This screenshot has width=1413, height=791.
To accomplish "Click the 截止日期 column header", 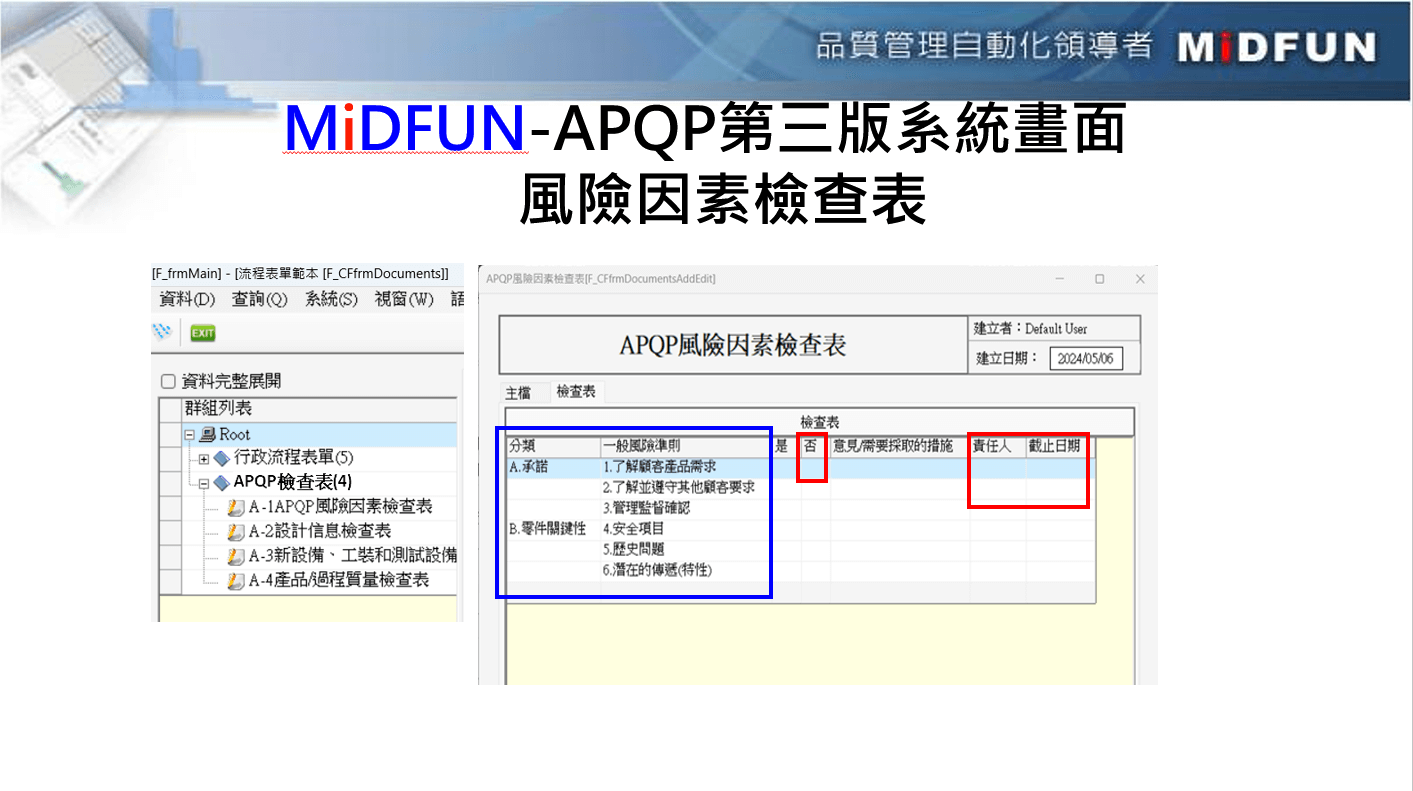I will (x=1060, y=446).
